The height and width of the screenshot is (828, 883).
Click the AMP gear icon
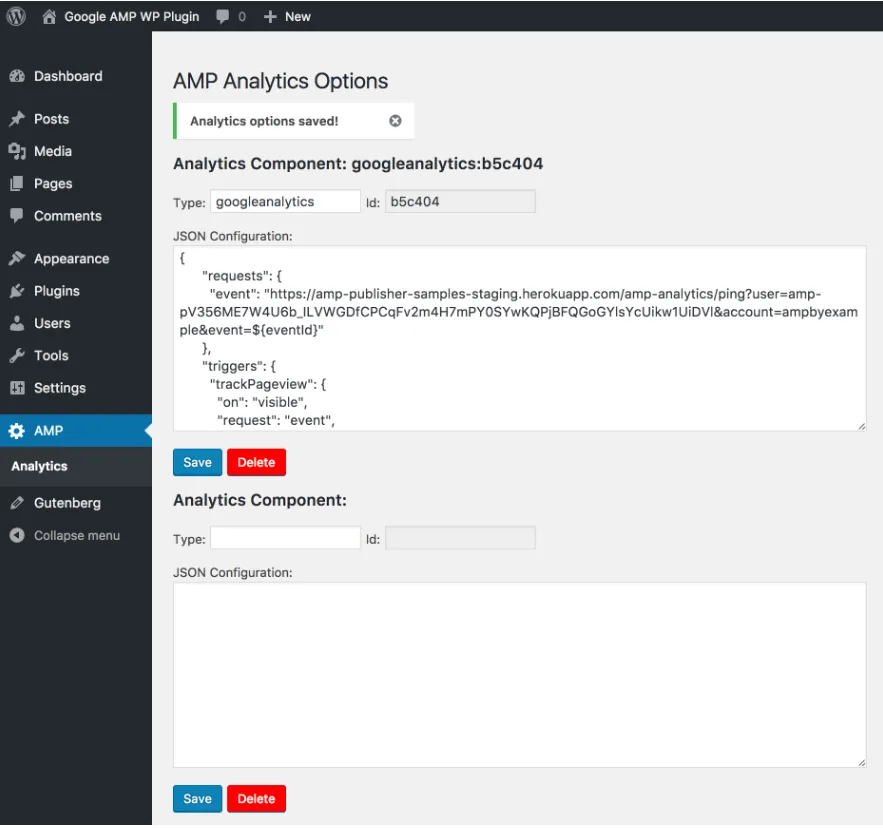17,431
